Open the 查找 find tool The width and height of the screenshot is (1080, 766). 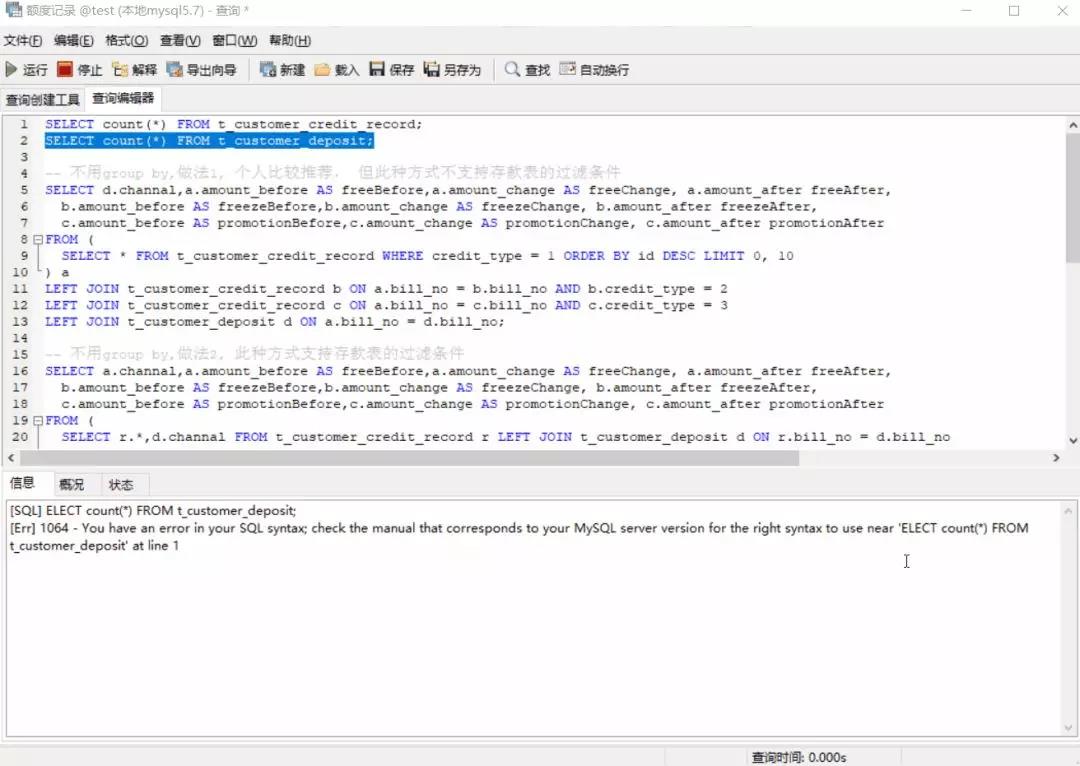pyautogui.click(x=527, y=70)
